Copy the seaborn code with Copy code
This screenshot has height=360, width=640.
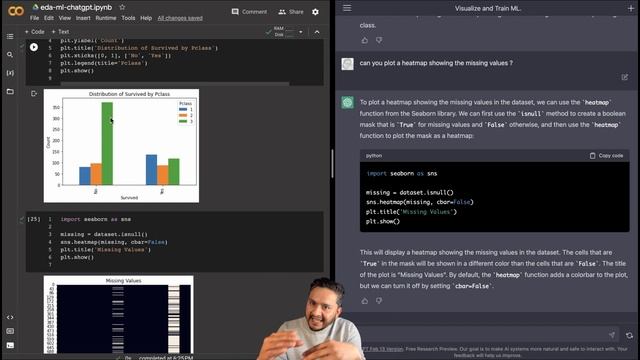(606, 156)
